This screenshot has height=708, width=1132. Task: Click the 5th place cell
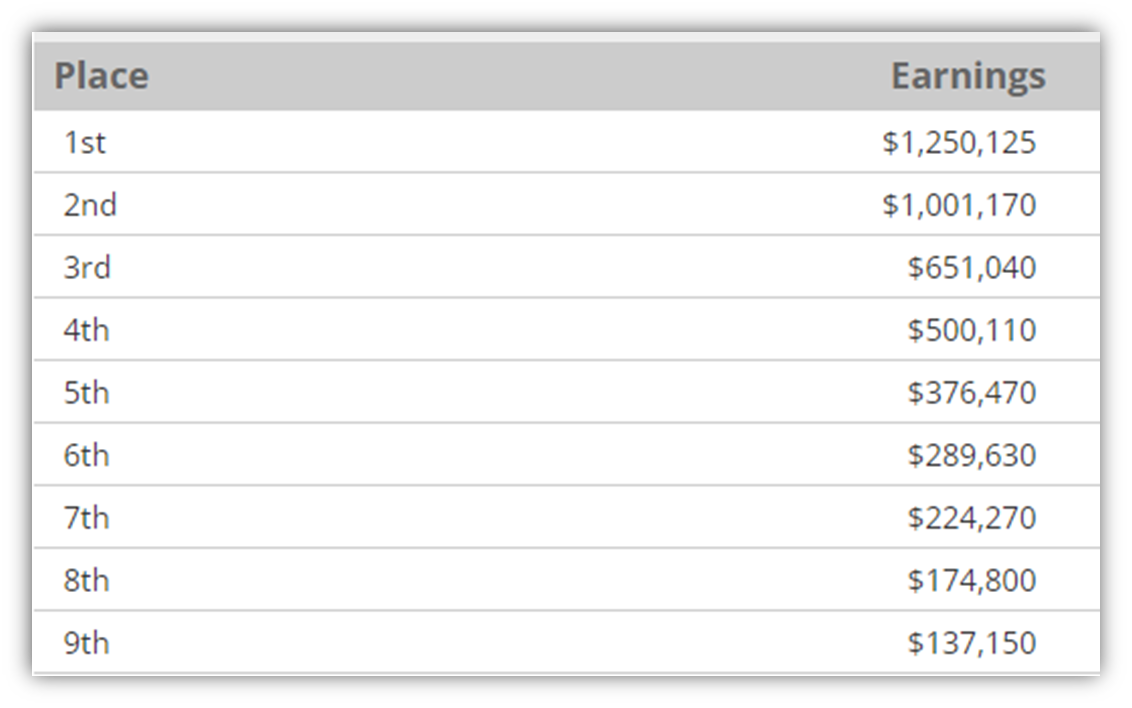86,393
